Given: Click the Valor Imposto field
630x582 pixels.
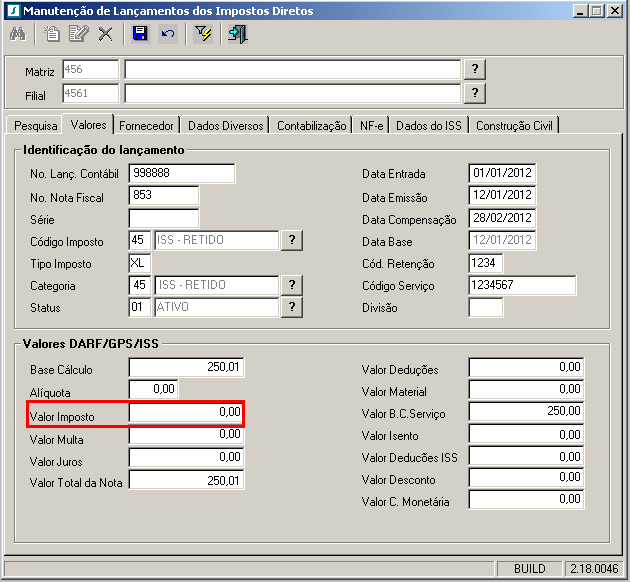Looking at the screenshot, I should tap(186, 412).
